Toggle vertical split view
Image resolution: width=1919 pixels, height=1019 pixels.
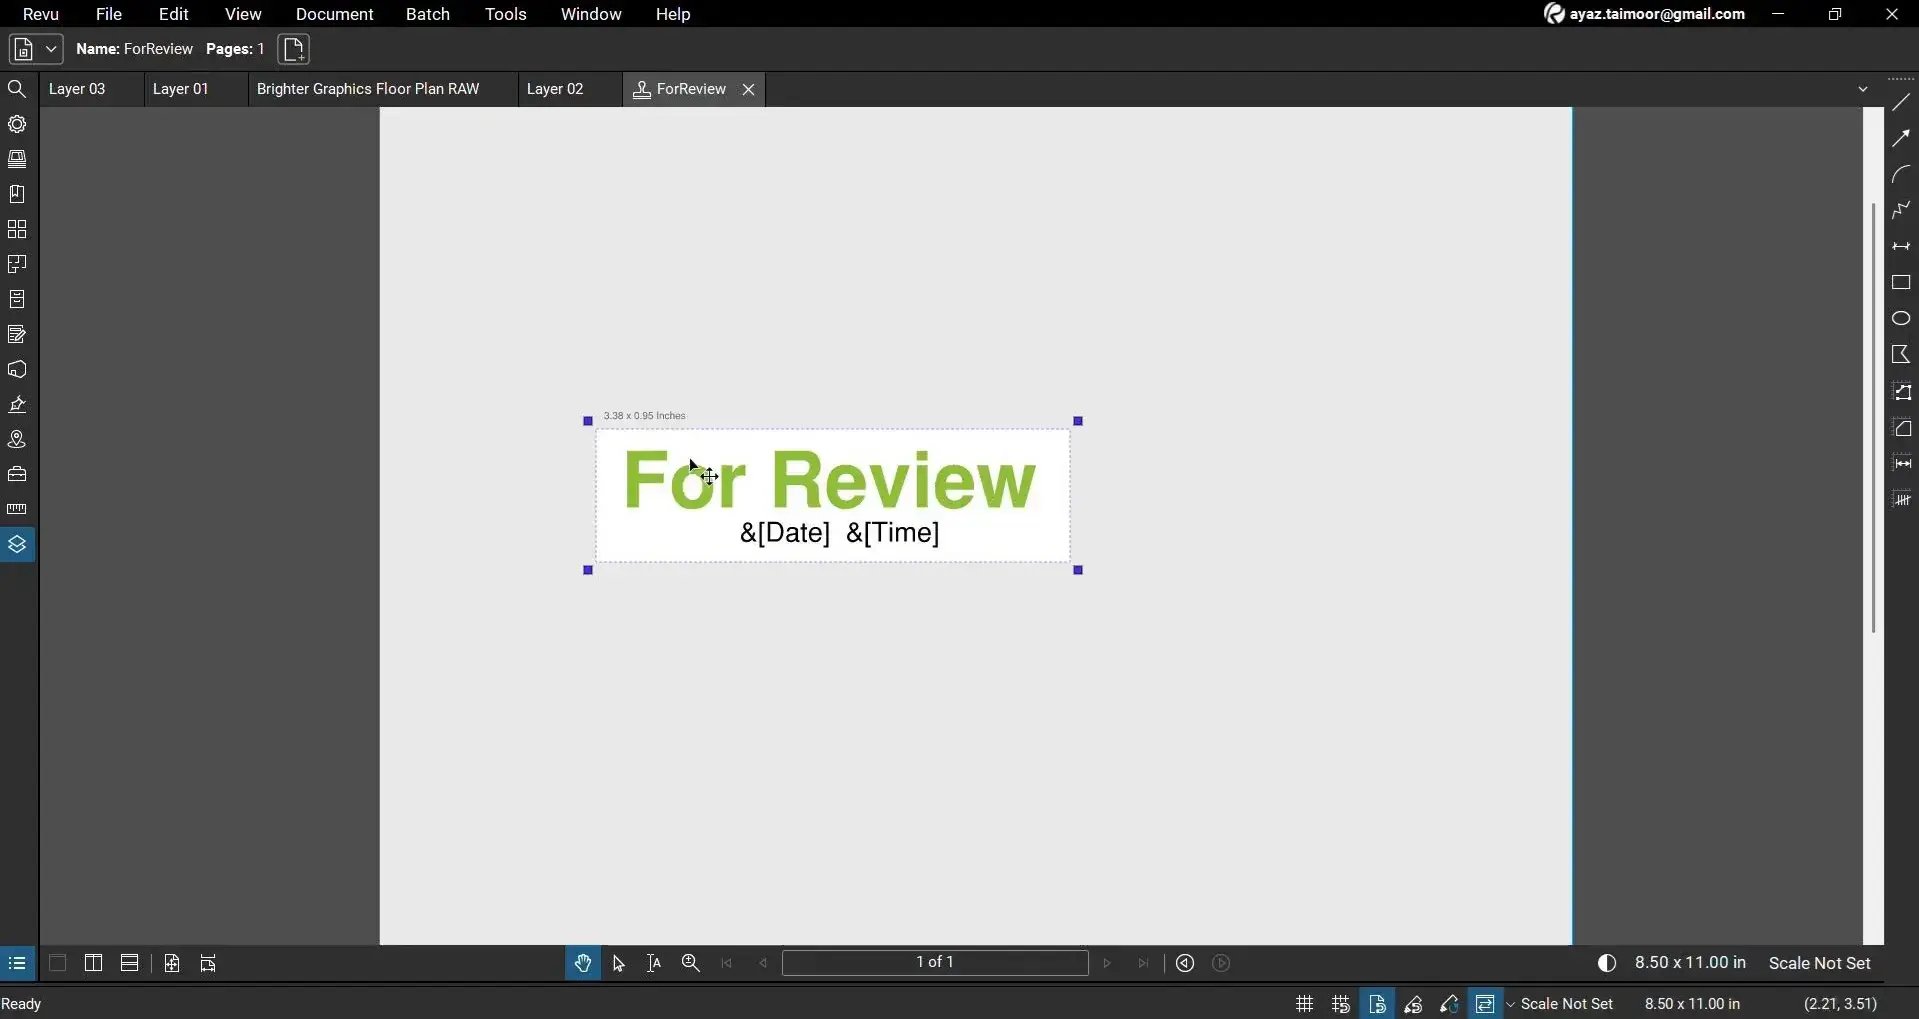click(x=93, y=963)
